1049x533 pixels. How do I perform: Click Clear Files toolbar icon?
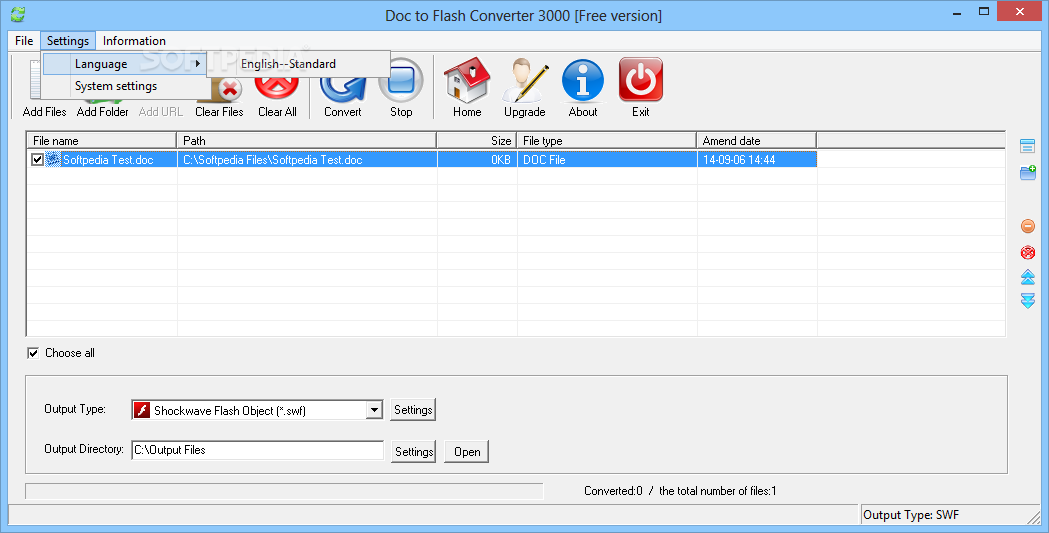219,100
